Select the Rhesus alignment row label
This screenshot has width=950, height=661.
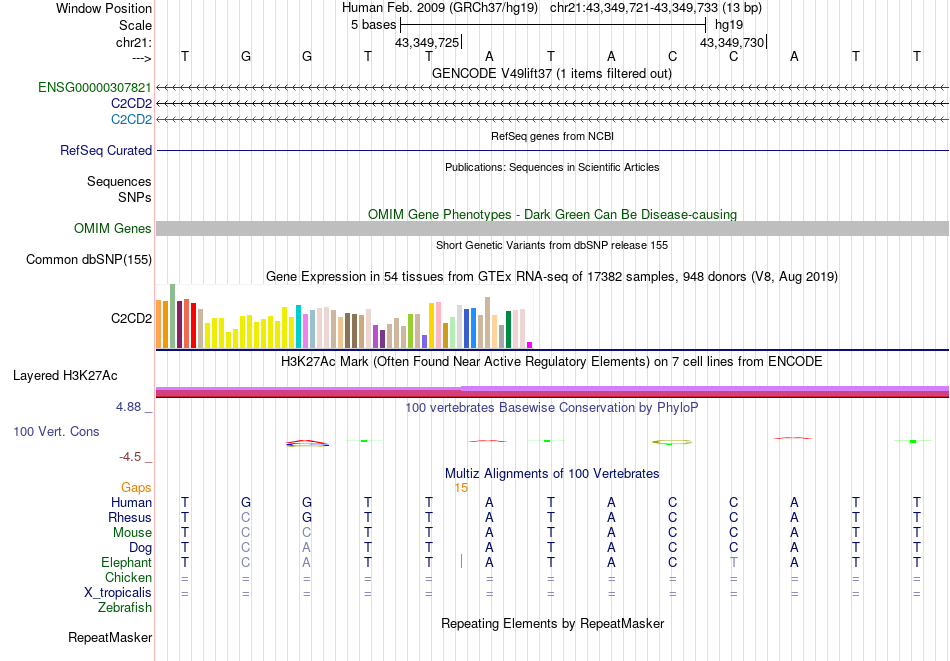[130, 518]
